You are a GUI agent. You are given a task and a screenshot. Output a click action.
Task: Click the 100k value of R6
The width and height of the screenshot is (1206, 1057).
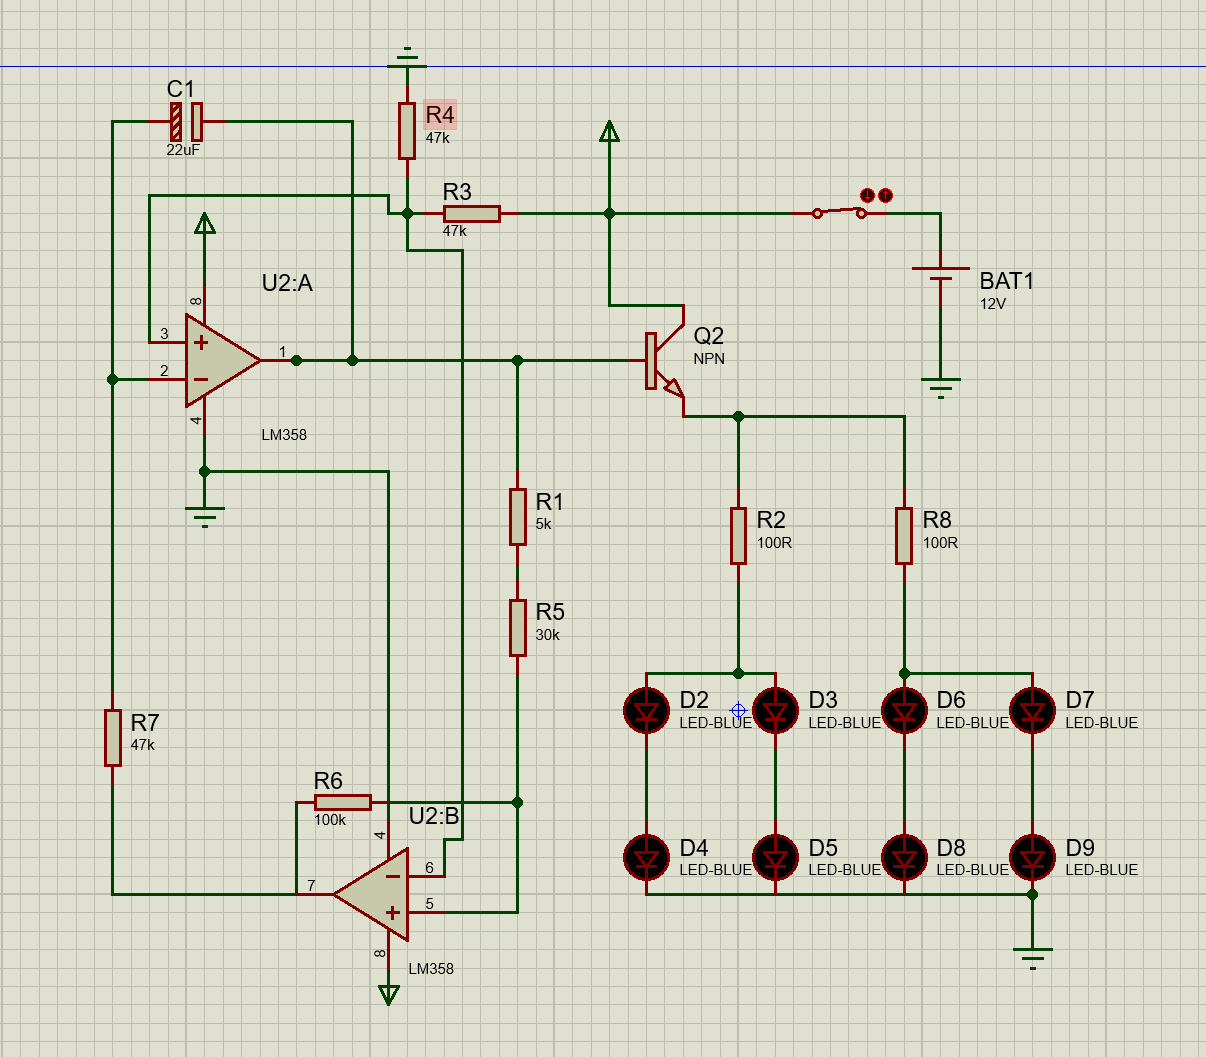pyautogui.click(x=330, y=820)
